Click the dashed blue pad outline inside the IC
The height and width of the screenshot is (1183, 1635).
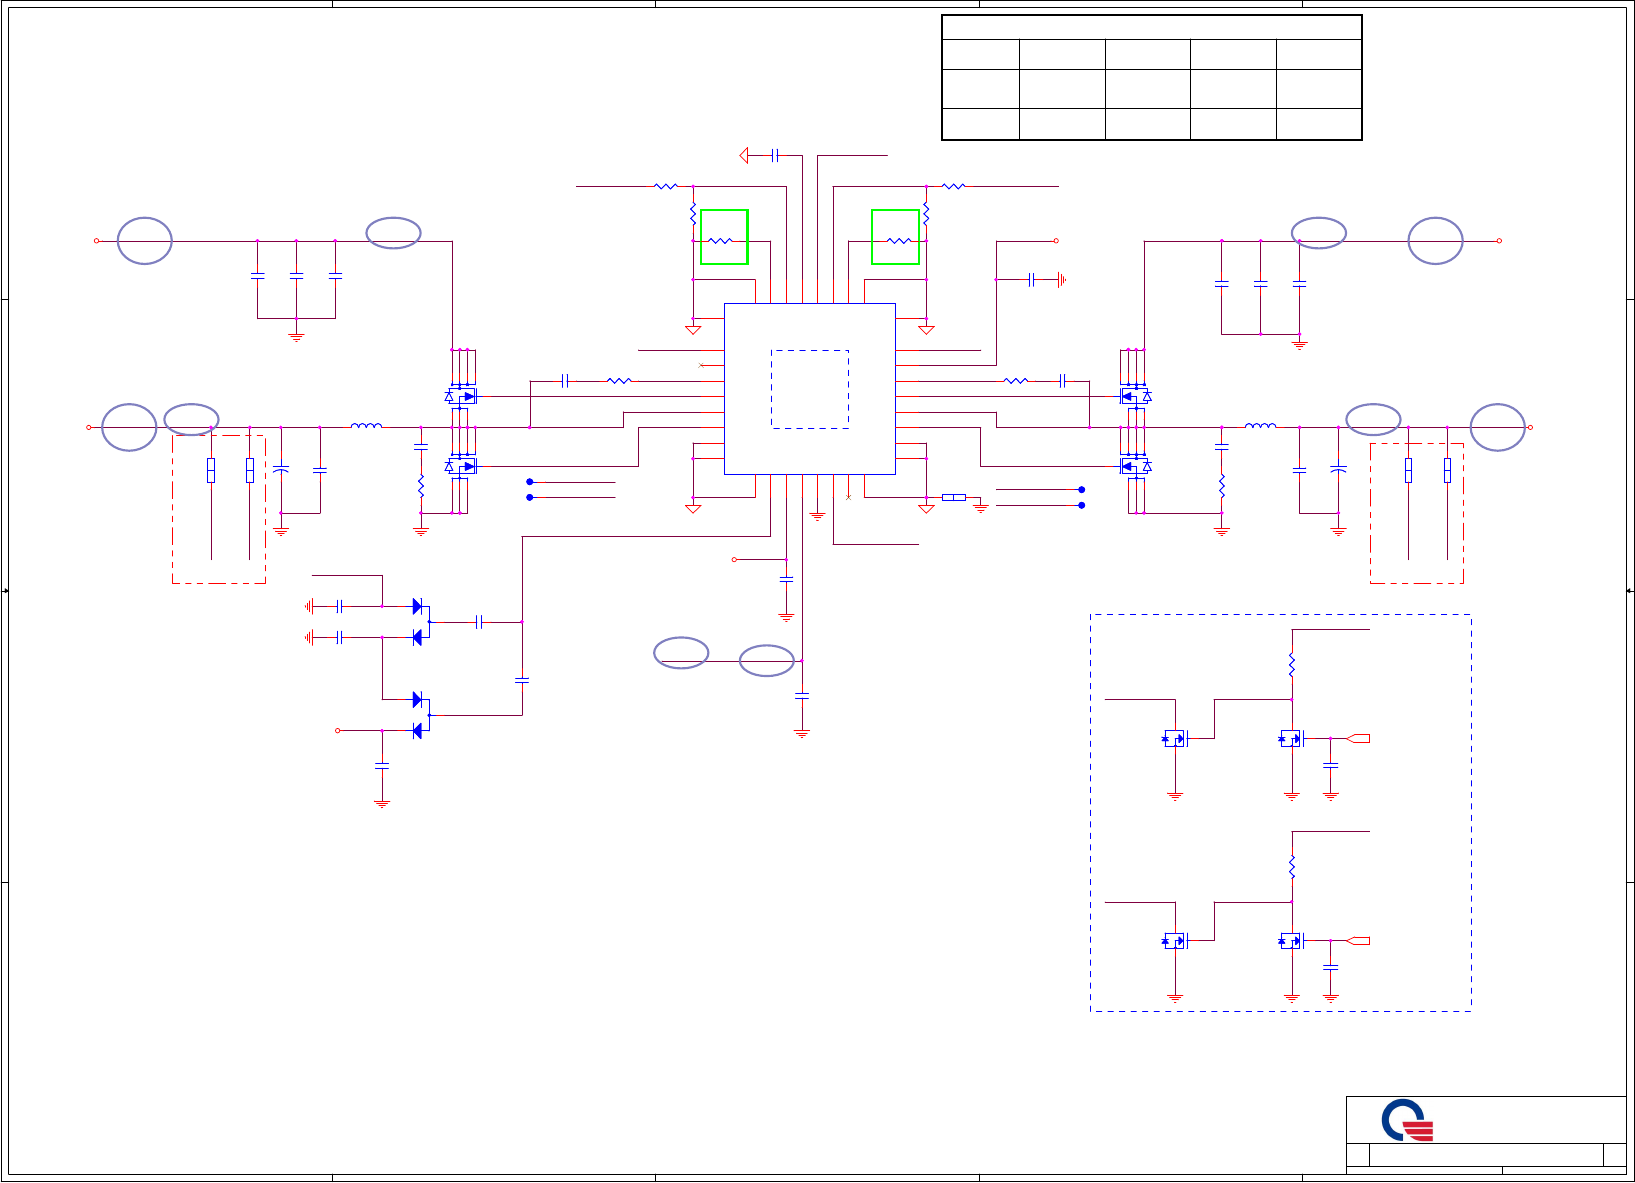810,389
